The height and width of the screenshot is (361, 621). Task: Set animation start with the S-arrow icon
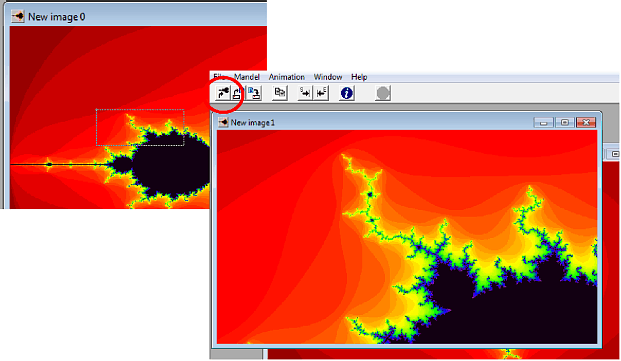point(305,93)
